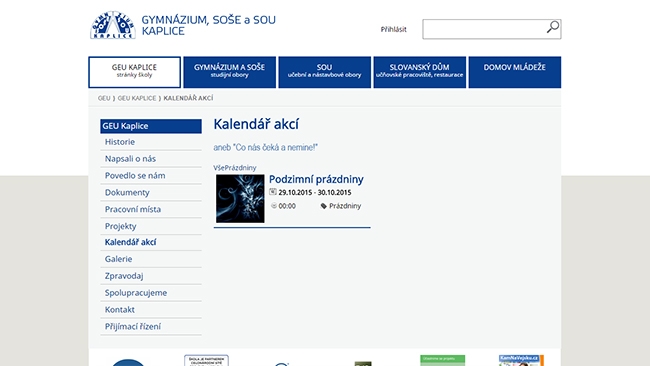This screenshot has width=650, height=366.
Task: Open the Slovanský dům tab
Action: pos(420,72)
